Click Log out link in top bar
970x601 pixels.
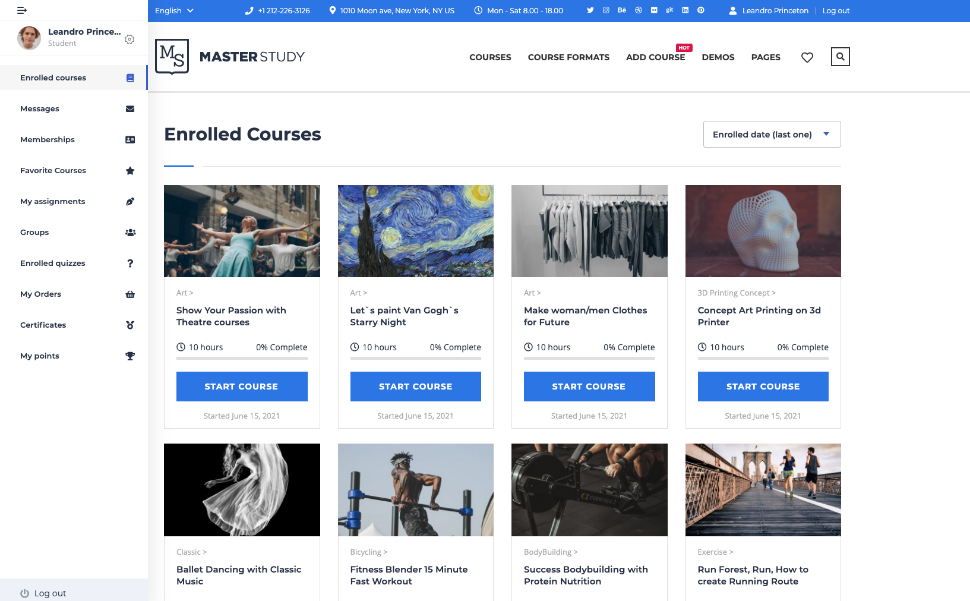tap(836, 11)
